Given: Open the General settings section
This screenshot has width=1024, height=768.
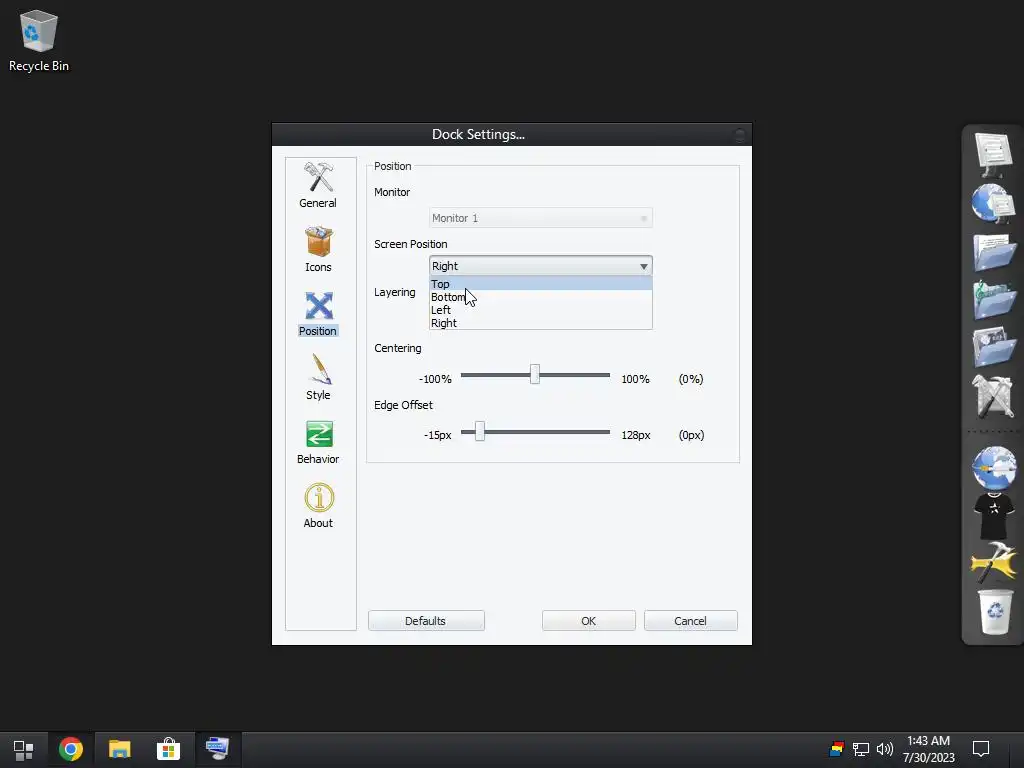Looking at the screenshot, I should tap(318, 185).
